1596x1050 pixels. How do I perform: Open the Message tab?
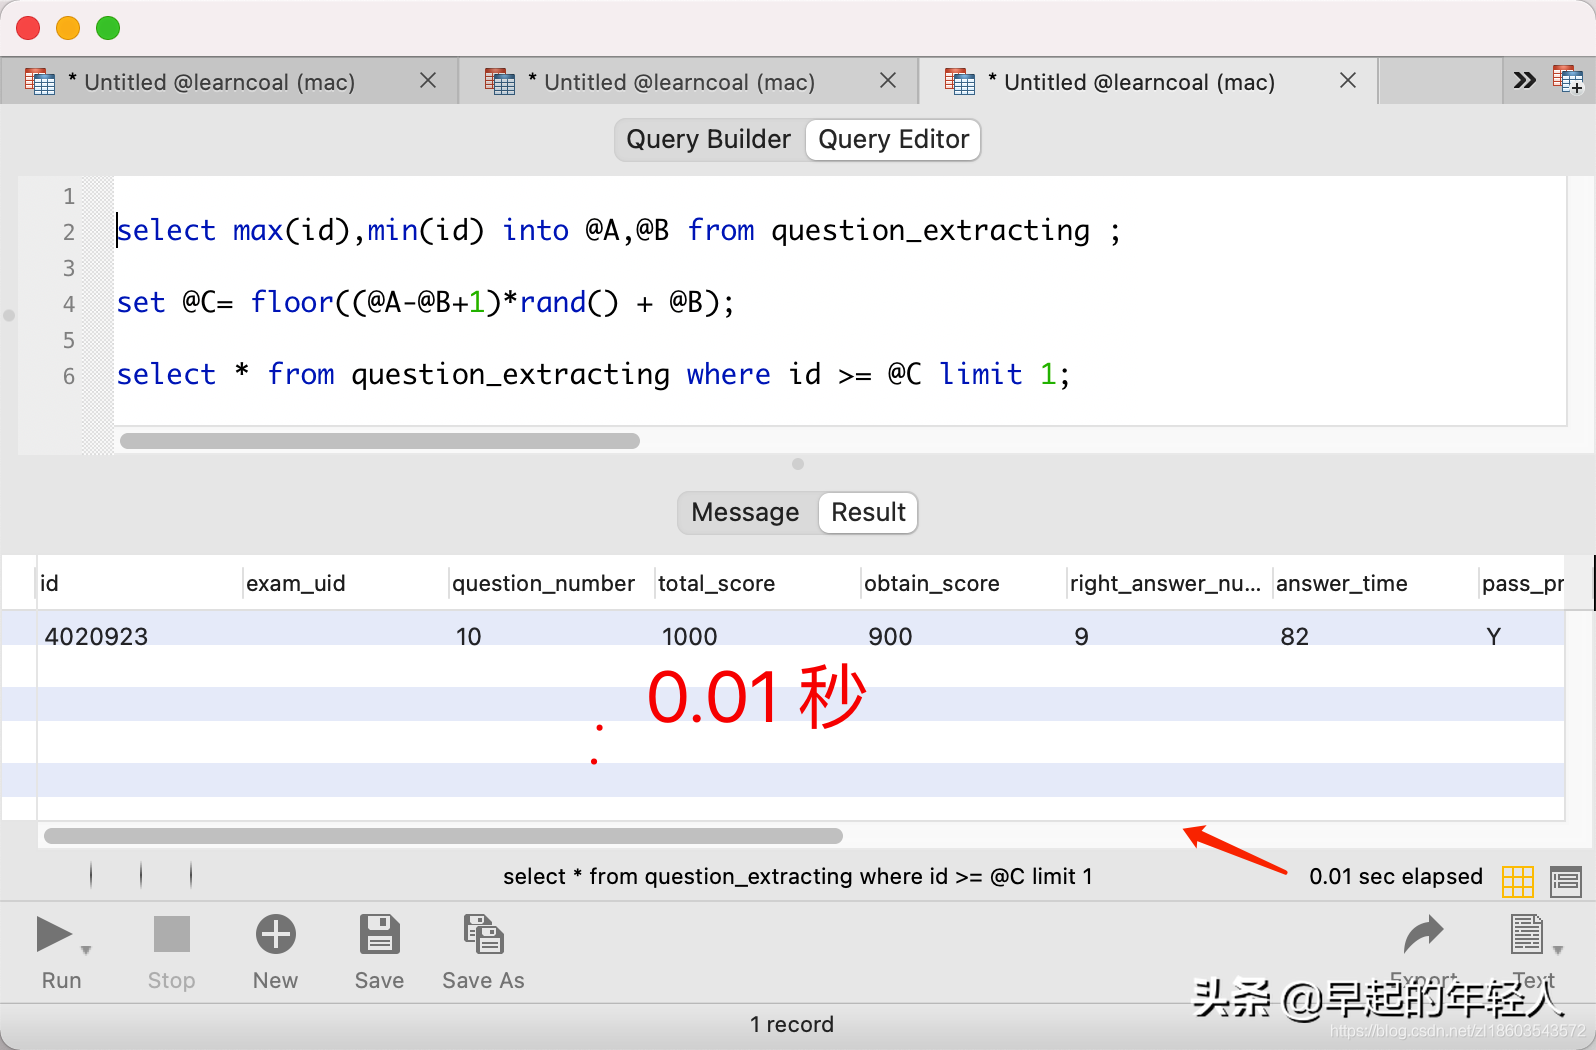coord(745,512)
